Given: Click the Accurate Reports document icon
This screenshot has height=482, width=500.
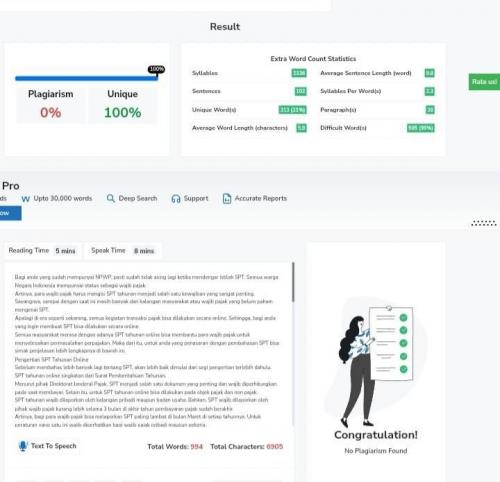Looking at the screenshot, I should click(x=227, y=198).
